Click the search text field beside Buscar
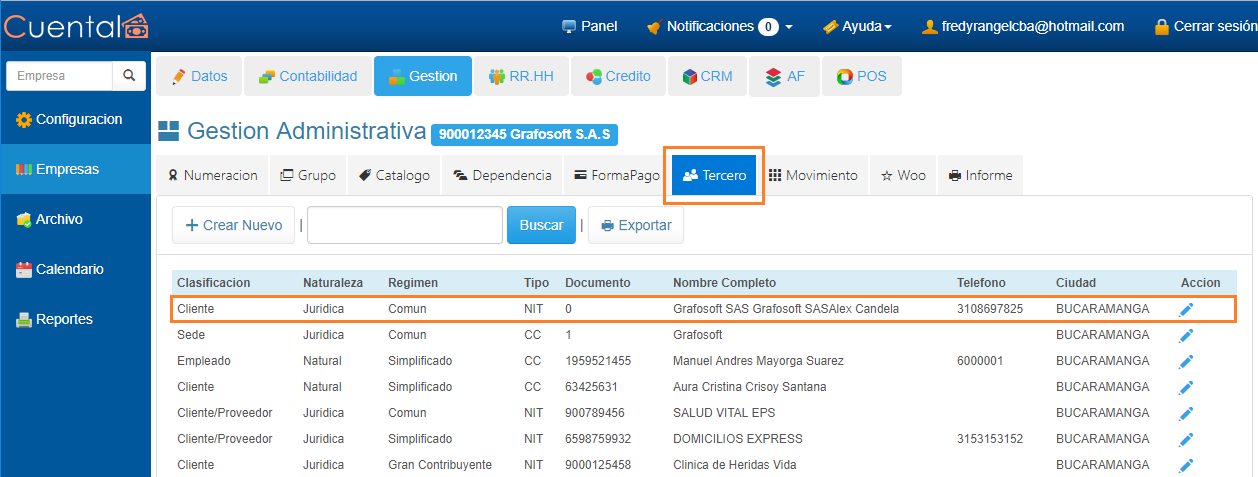Screen dimensions: 1258x477 pos(404,225)
